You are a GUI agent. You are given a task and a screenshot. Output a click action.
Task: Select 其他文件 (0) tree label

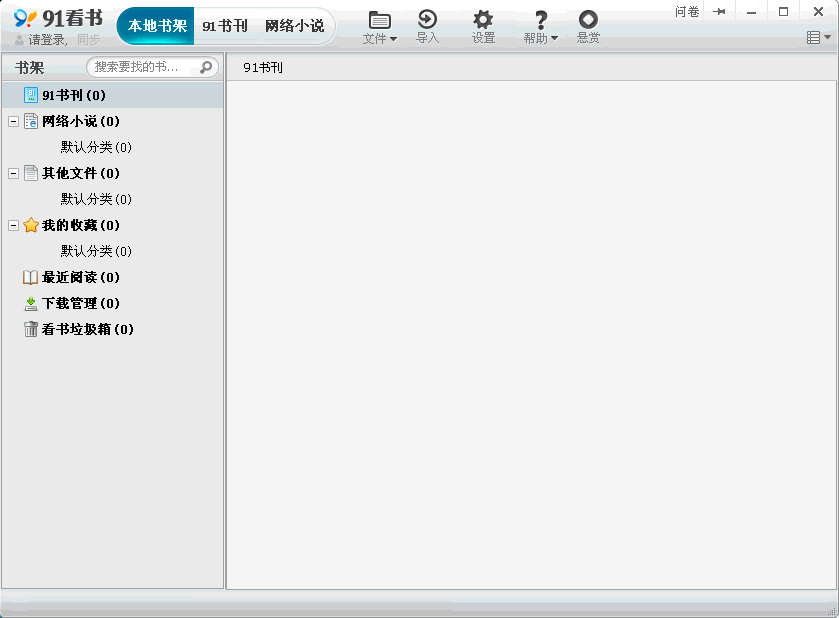81,173
